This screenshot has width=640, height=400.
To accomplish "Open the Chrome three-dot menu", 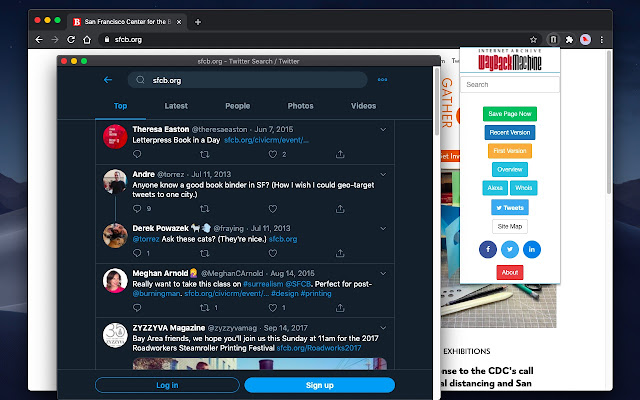I will pyautogui.click(x=602, y=40).
